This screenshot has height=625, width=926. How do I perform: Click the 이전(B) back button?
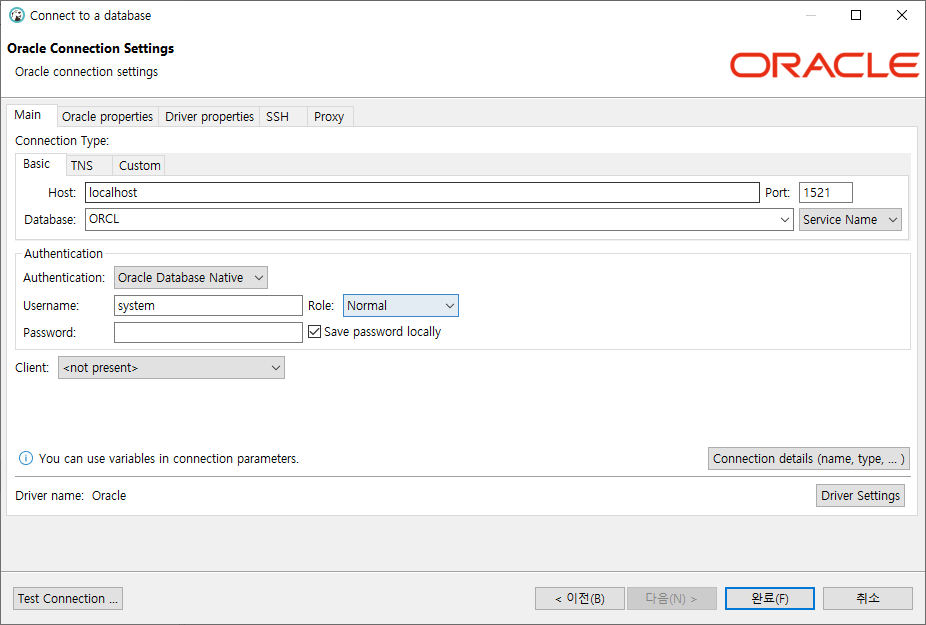(579, 598)
